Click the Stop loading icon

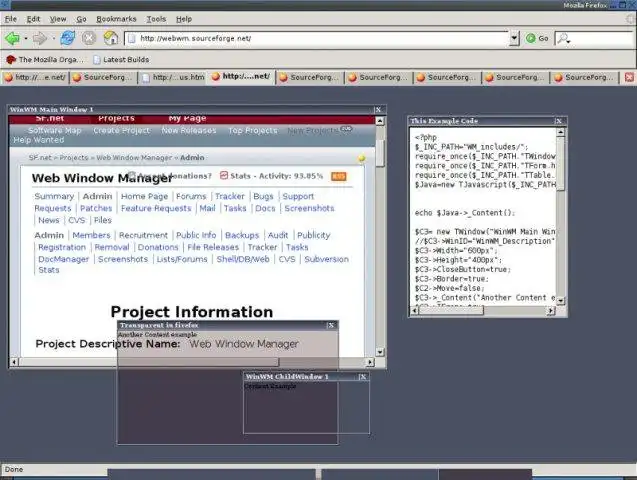[89, 38]
